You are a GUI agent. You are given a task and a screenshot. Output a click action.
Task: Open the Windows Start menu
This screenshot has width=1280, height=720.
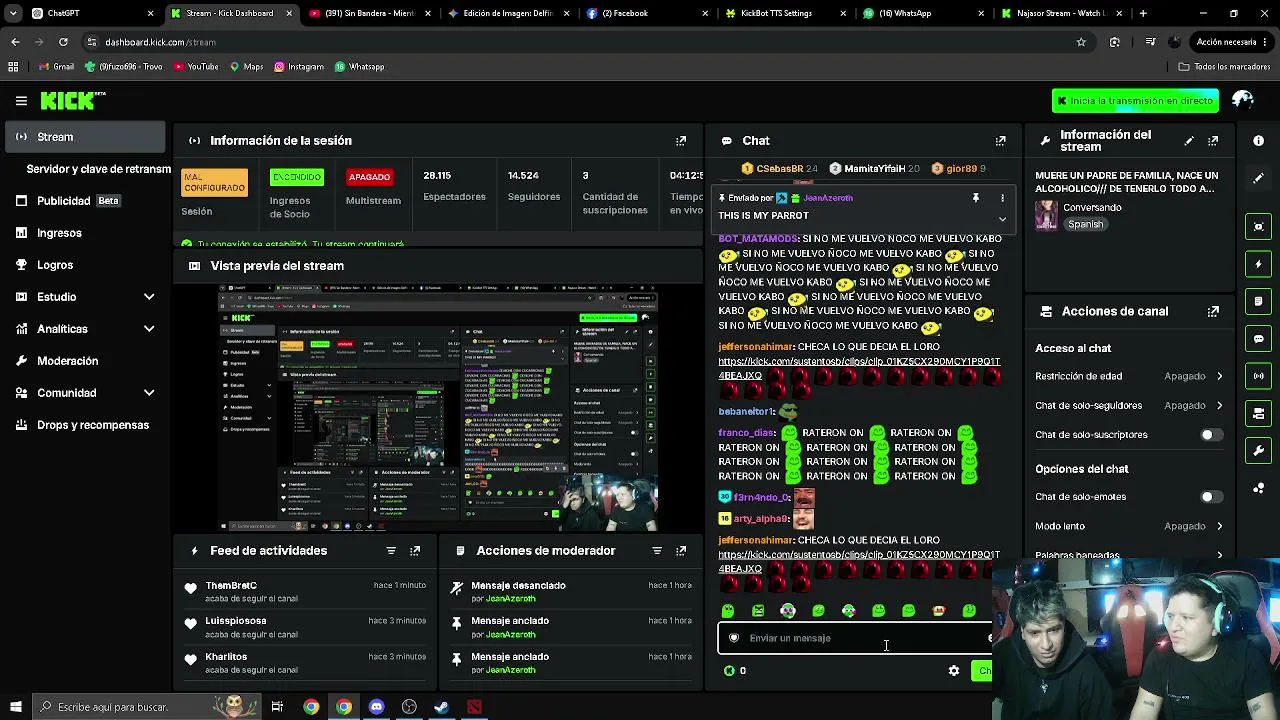click(15, 707)
